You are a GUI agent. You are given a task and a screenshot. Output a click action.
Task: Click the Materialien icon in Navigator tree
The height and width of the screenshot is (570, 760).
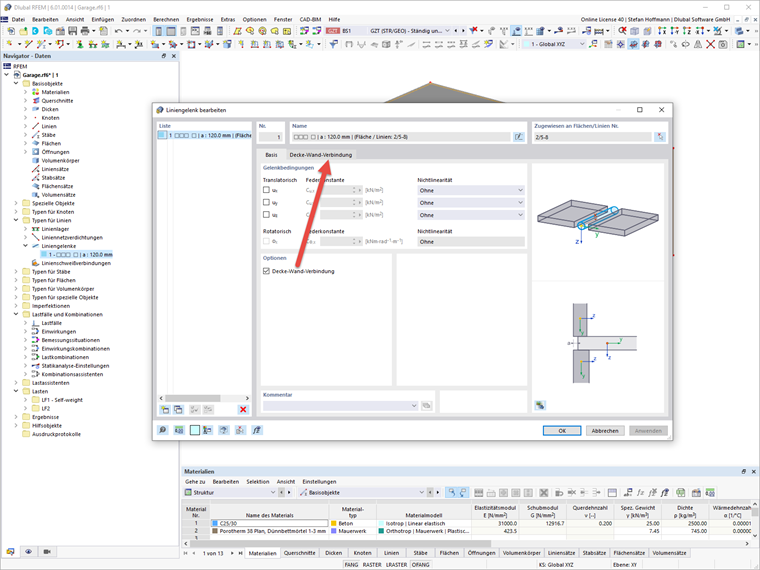pos(35,92)
